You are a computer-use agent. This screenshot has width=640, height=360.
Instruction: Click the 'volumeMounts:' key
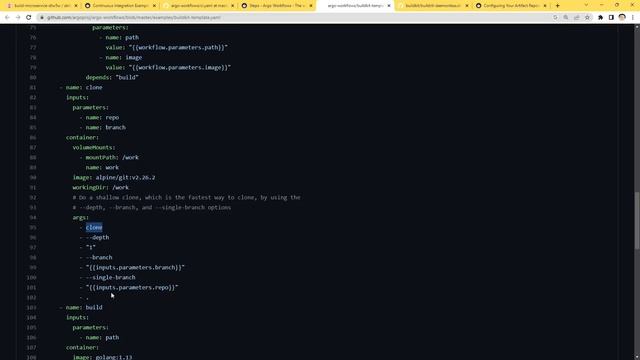click(94, 147)
